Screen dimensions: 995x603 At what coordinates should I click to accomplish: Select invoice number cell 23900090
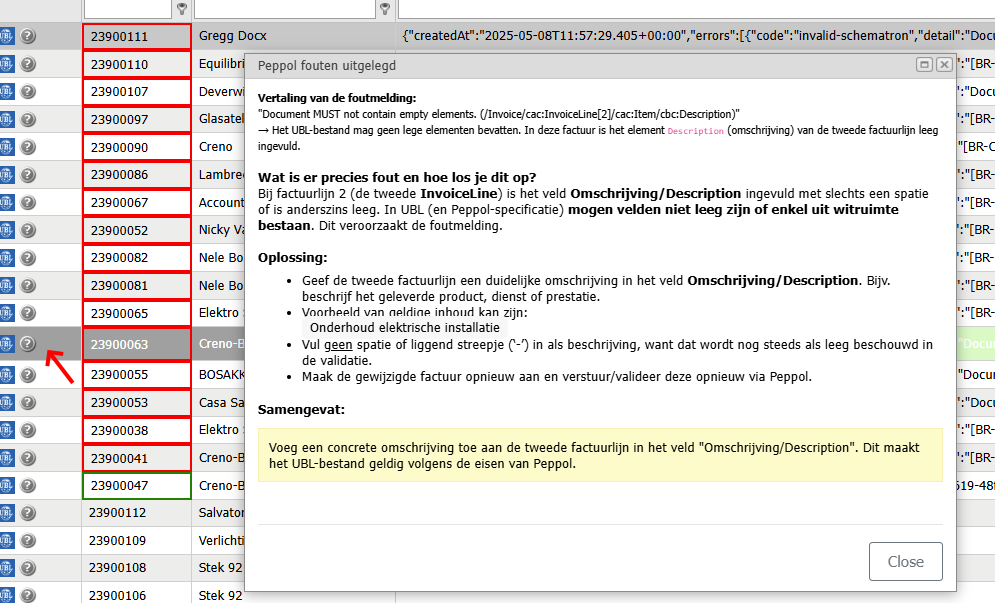(136, 147)
